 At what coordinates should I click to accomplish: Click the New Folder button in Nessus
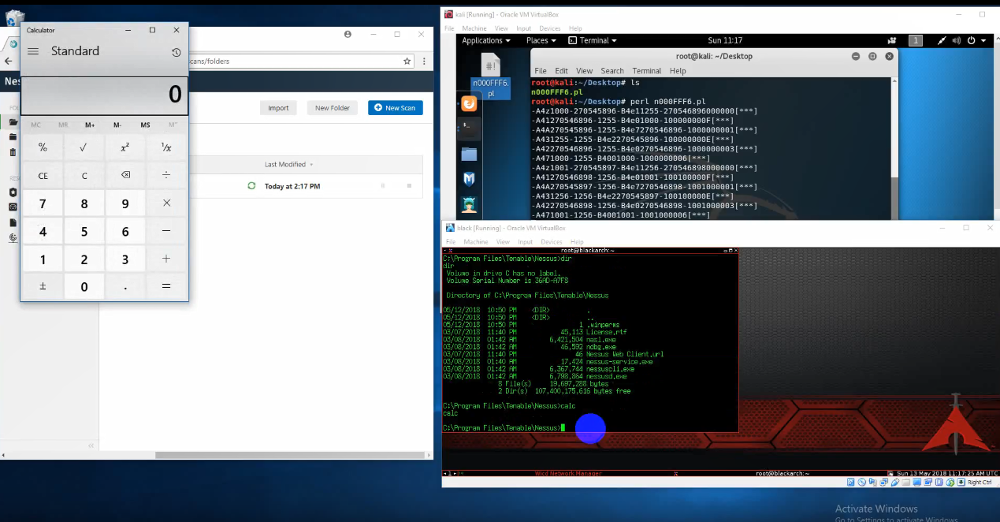[x=332, y=108]
